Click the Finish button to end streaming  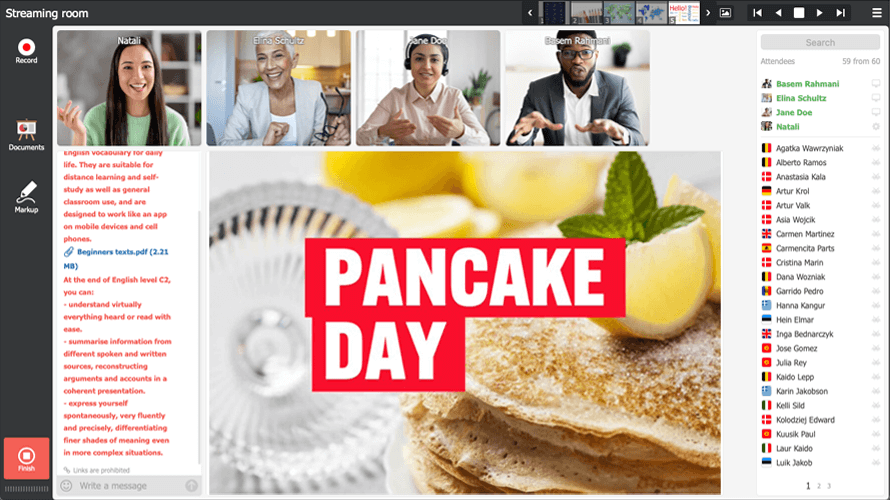[26, 459]
